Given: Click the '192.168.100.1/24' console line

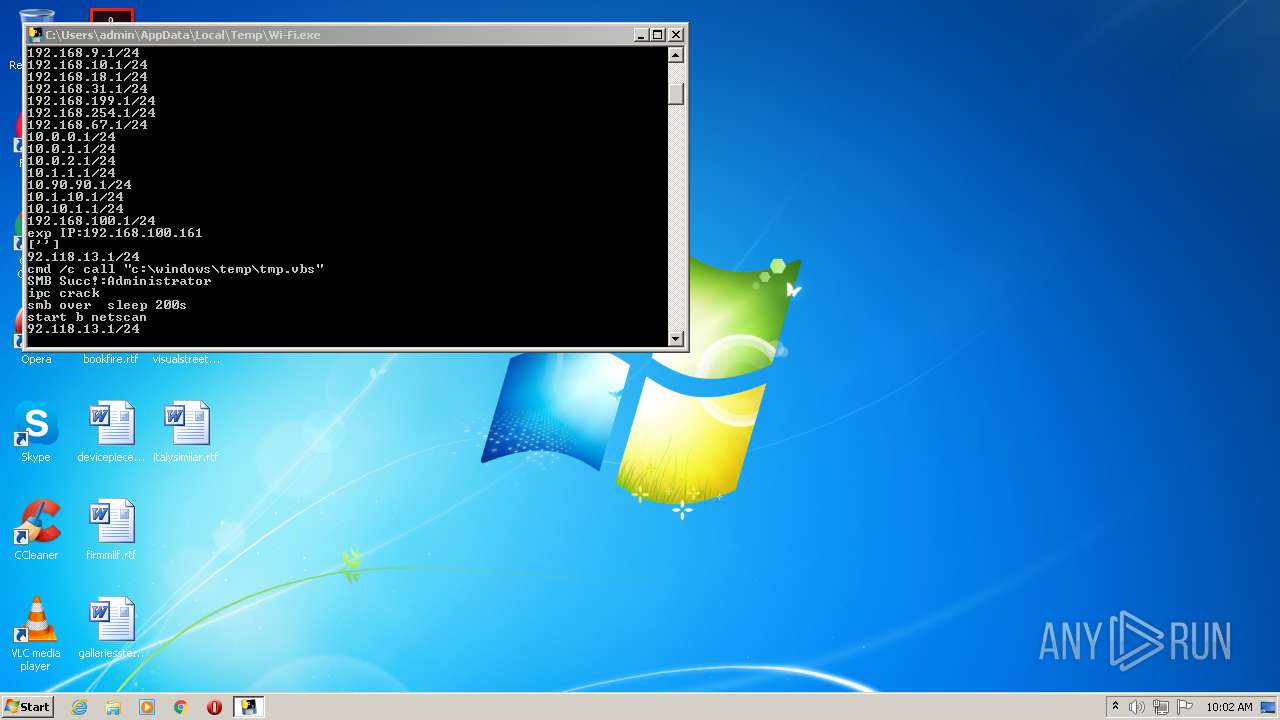Looking at the screenshot, I should [91, 221].
